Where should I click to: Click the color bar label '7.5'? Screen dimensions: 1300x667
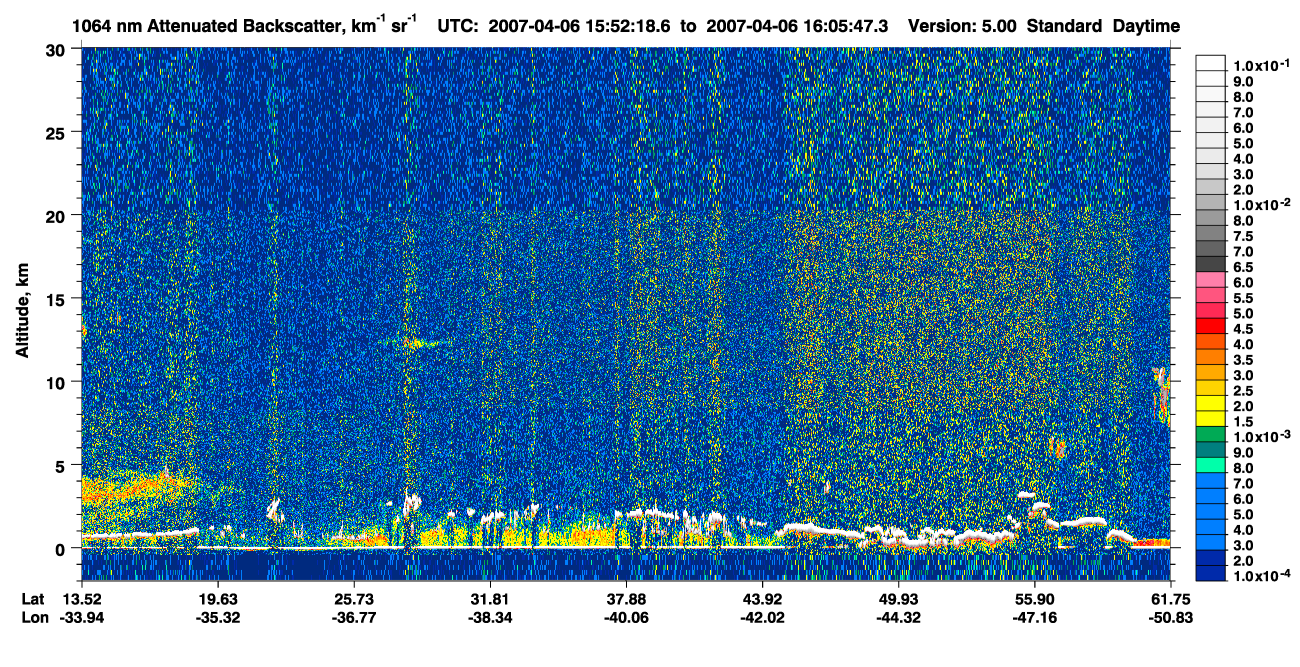pyautogui.click(x=1243, y=236)
